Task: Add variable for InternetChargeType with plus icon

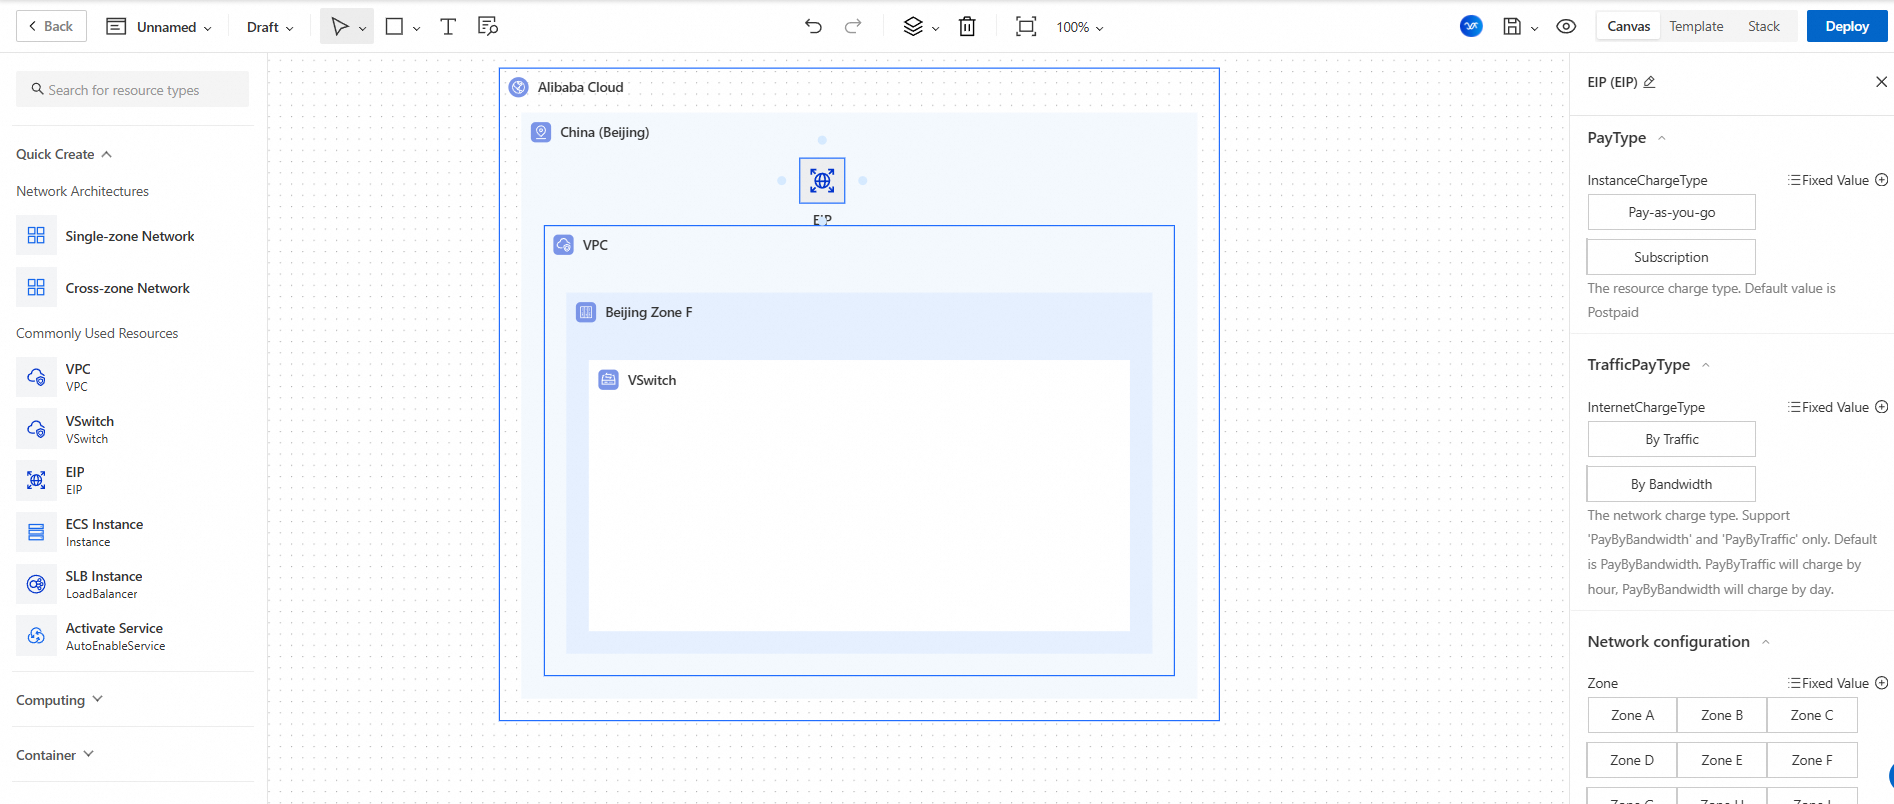Action: tap(1881, 407)
